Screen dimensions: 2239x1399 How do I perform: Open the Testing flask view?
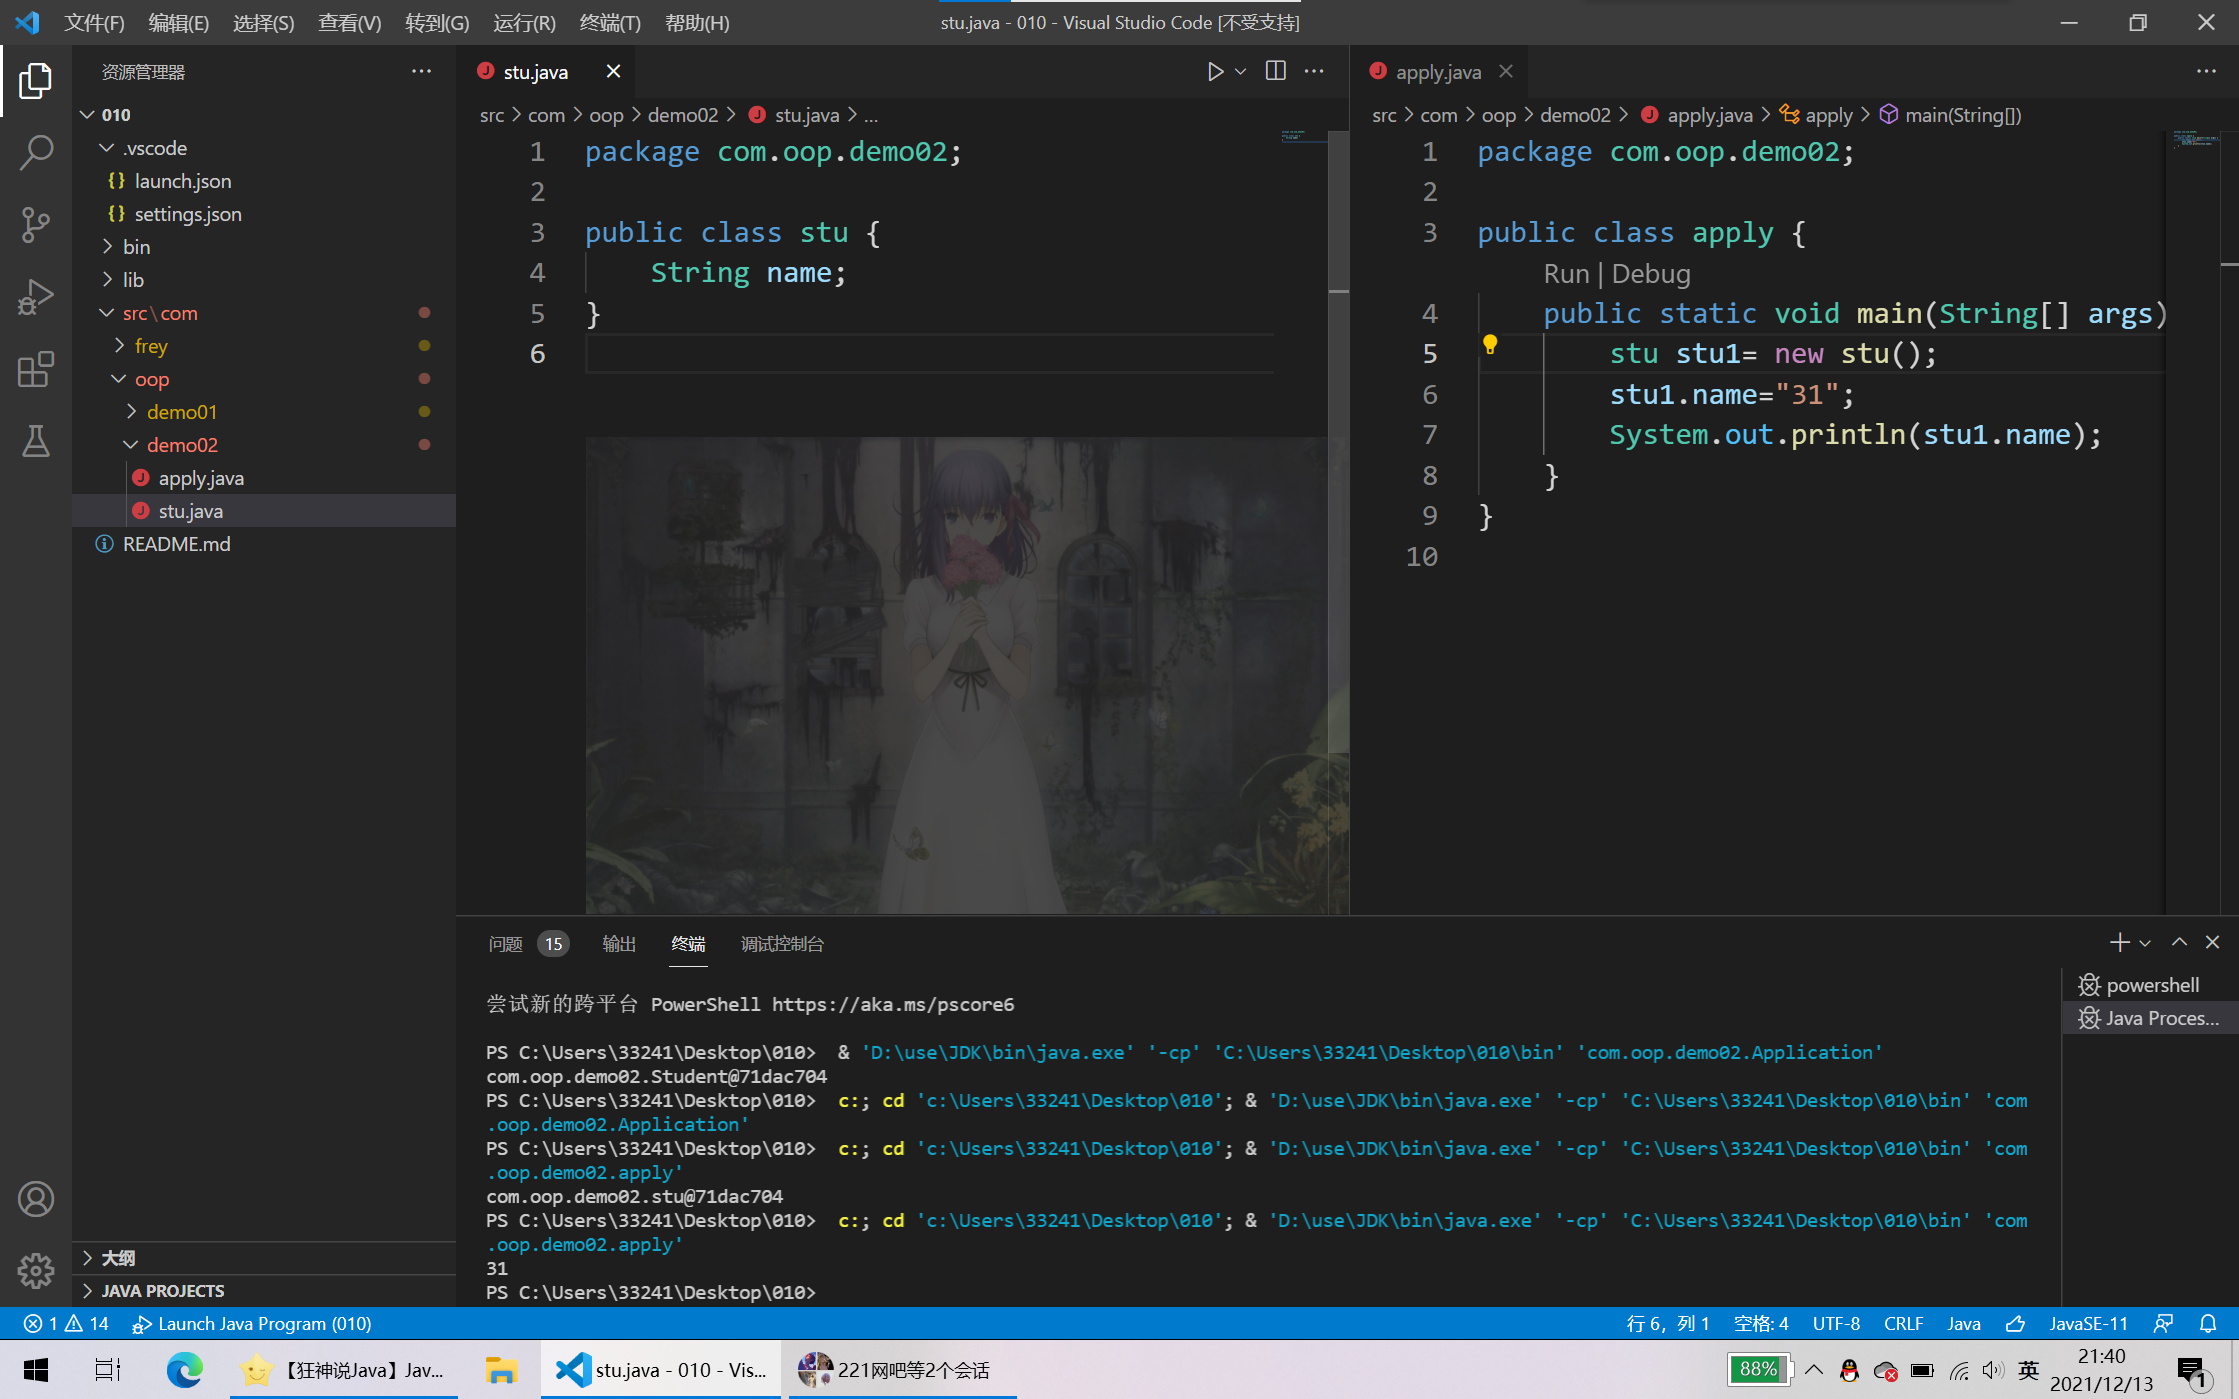36,441
